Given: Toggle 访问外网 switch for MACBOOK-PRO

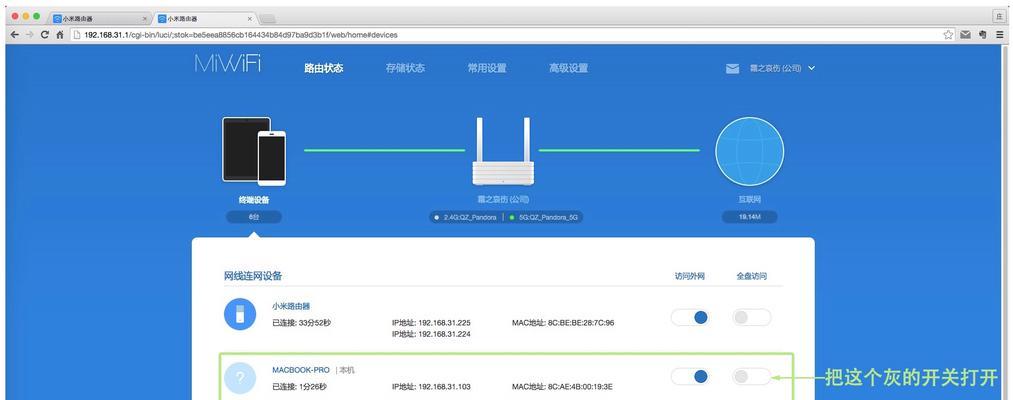Looking at the screenshot, I should (690, 376).
